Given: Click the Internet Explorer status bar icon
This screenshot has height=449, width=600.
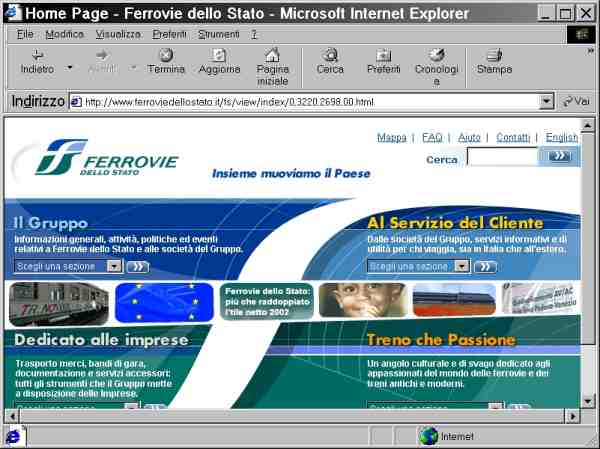Looking at the screenshot, I should (x=15, y=436).
